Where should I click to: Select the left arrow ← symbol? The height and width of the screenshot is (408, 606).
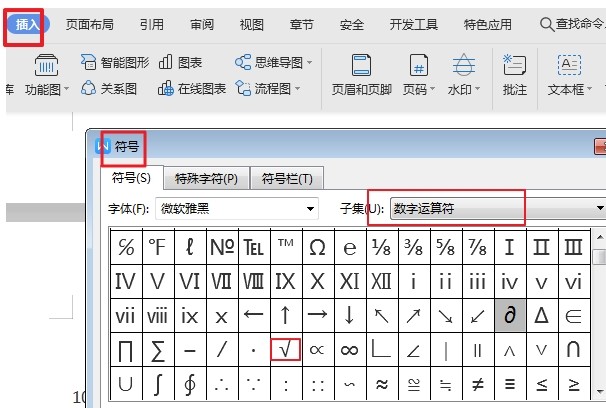point(254,315)
